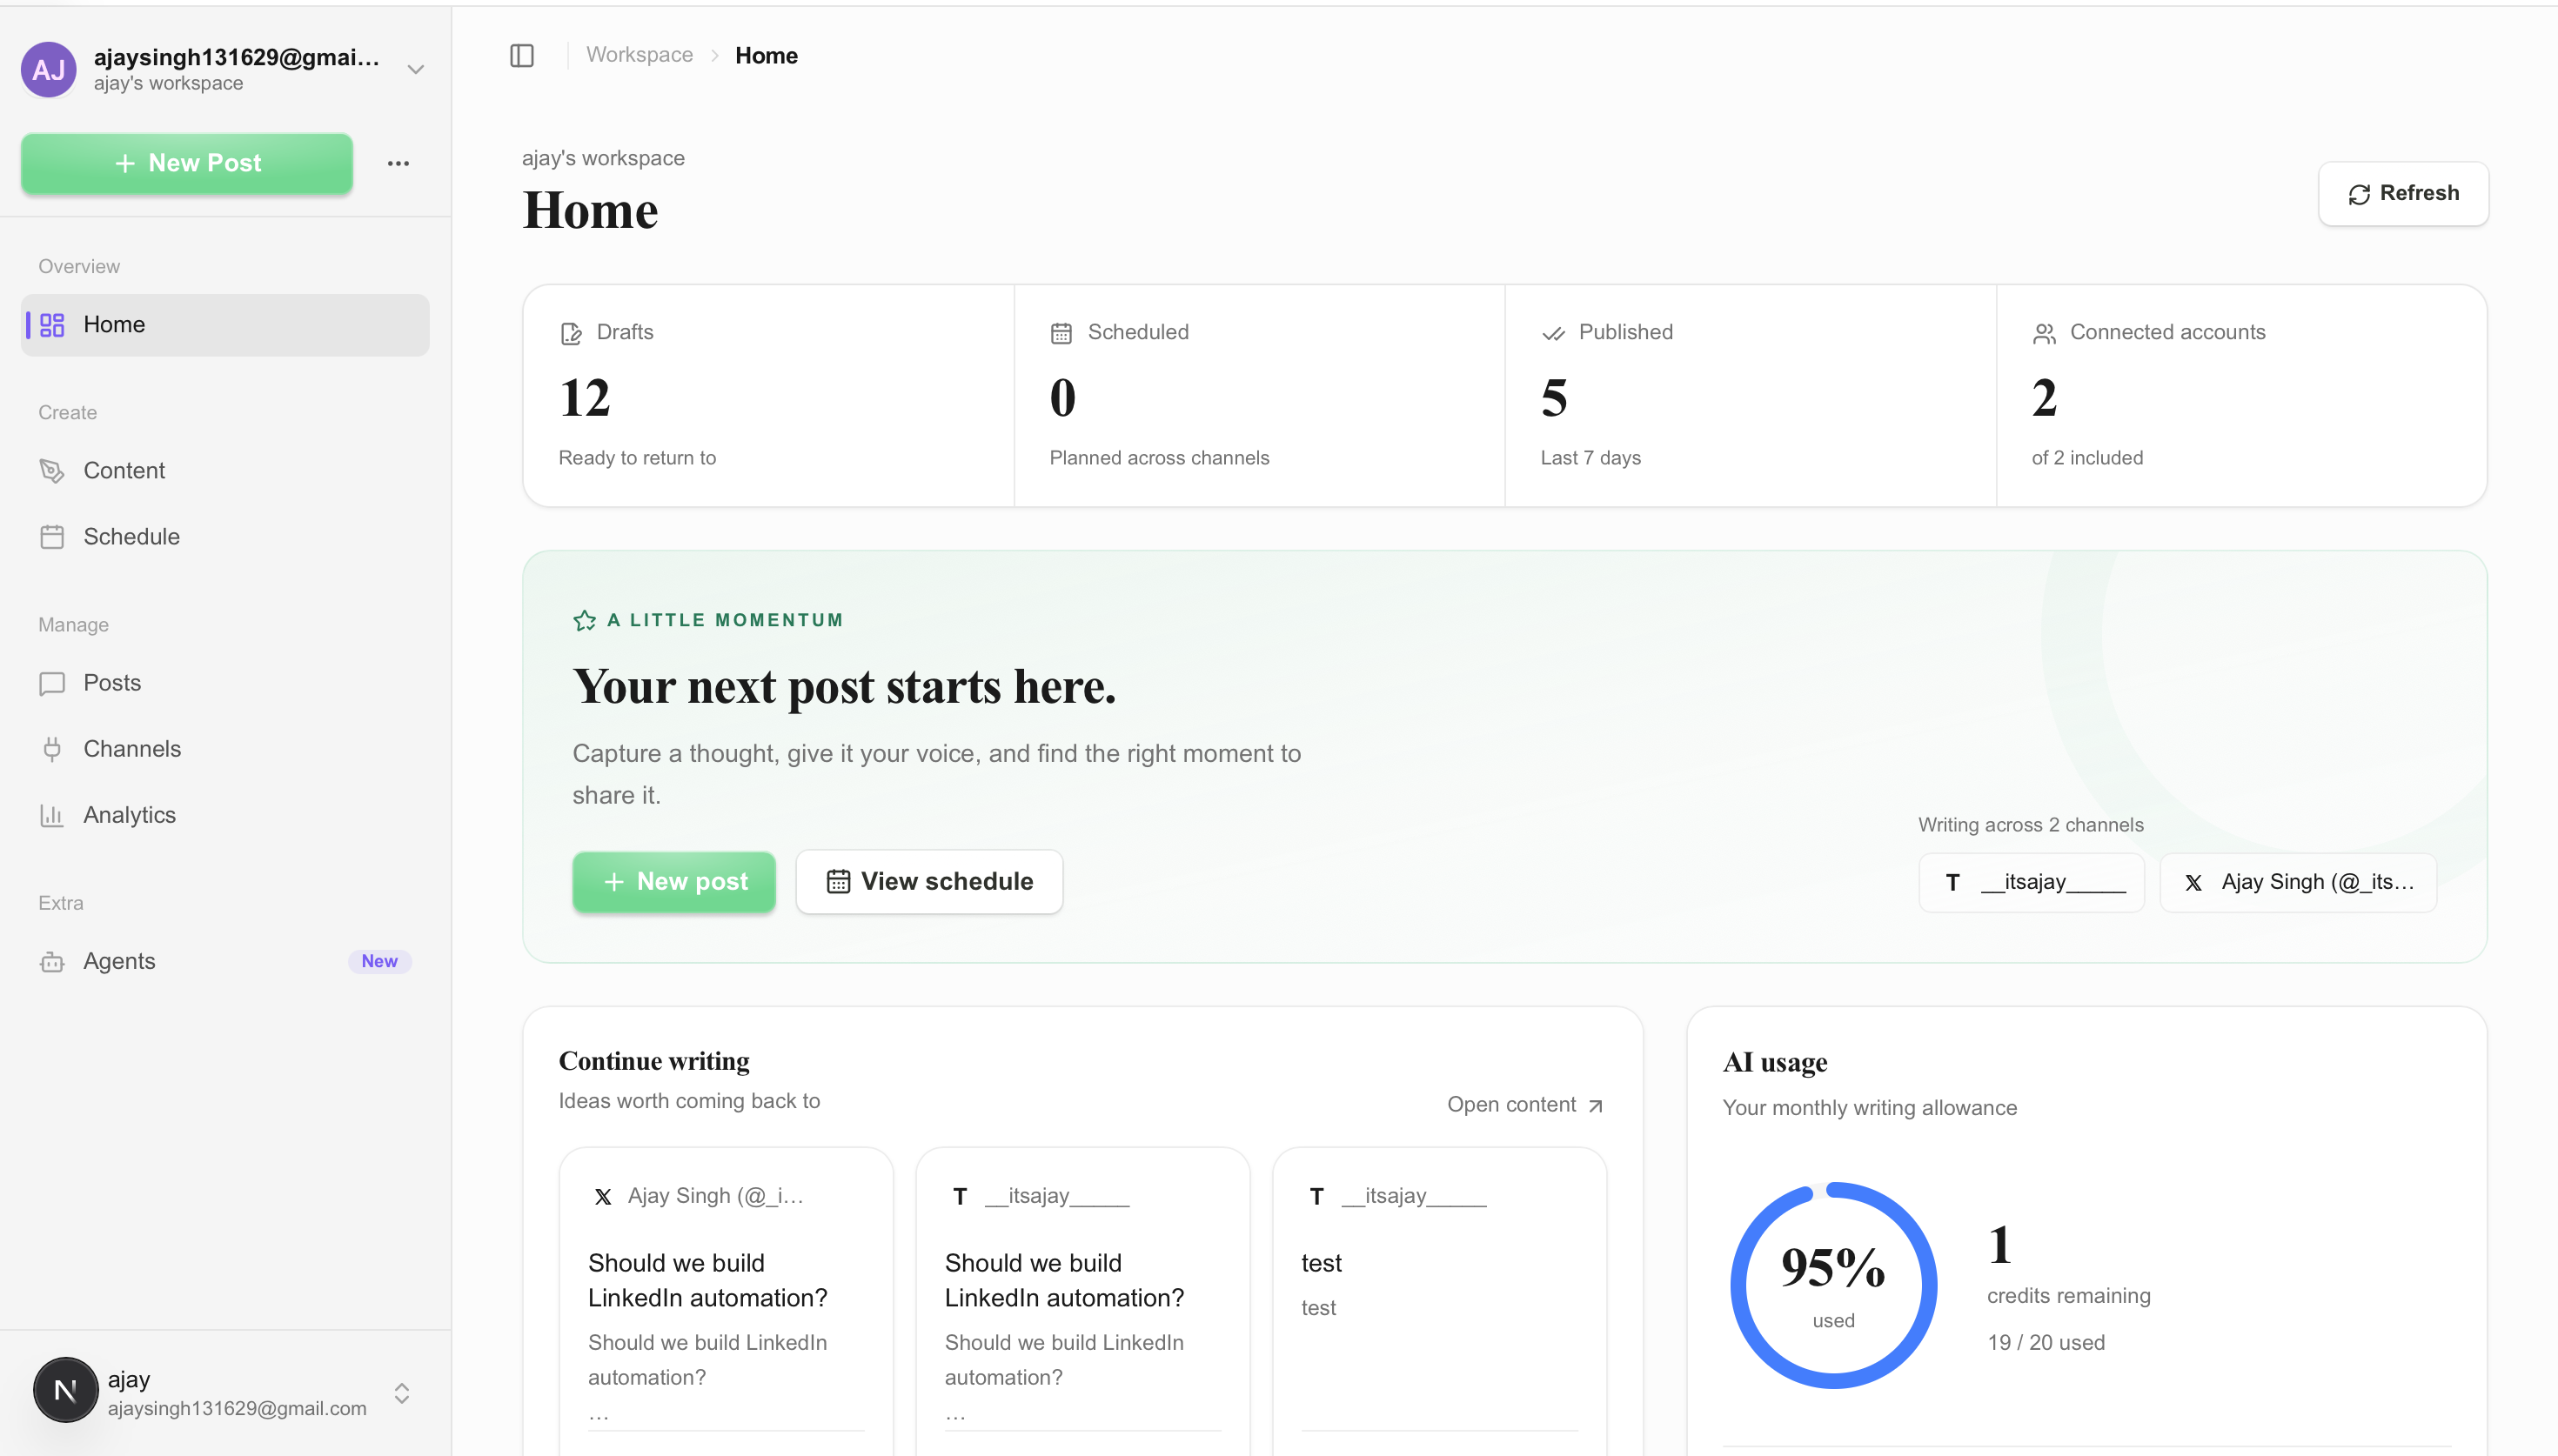The width and height of the screenshot is (2558, 1456).
Task: Expand the workspace switcher chevron
Action: click(416, 69)
